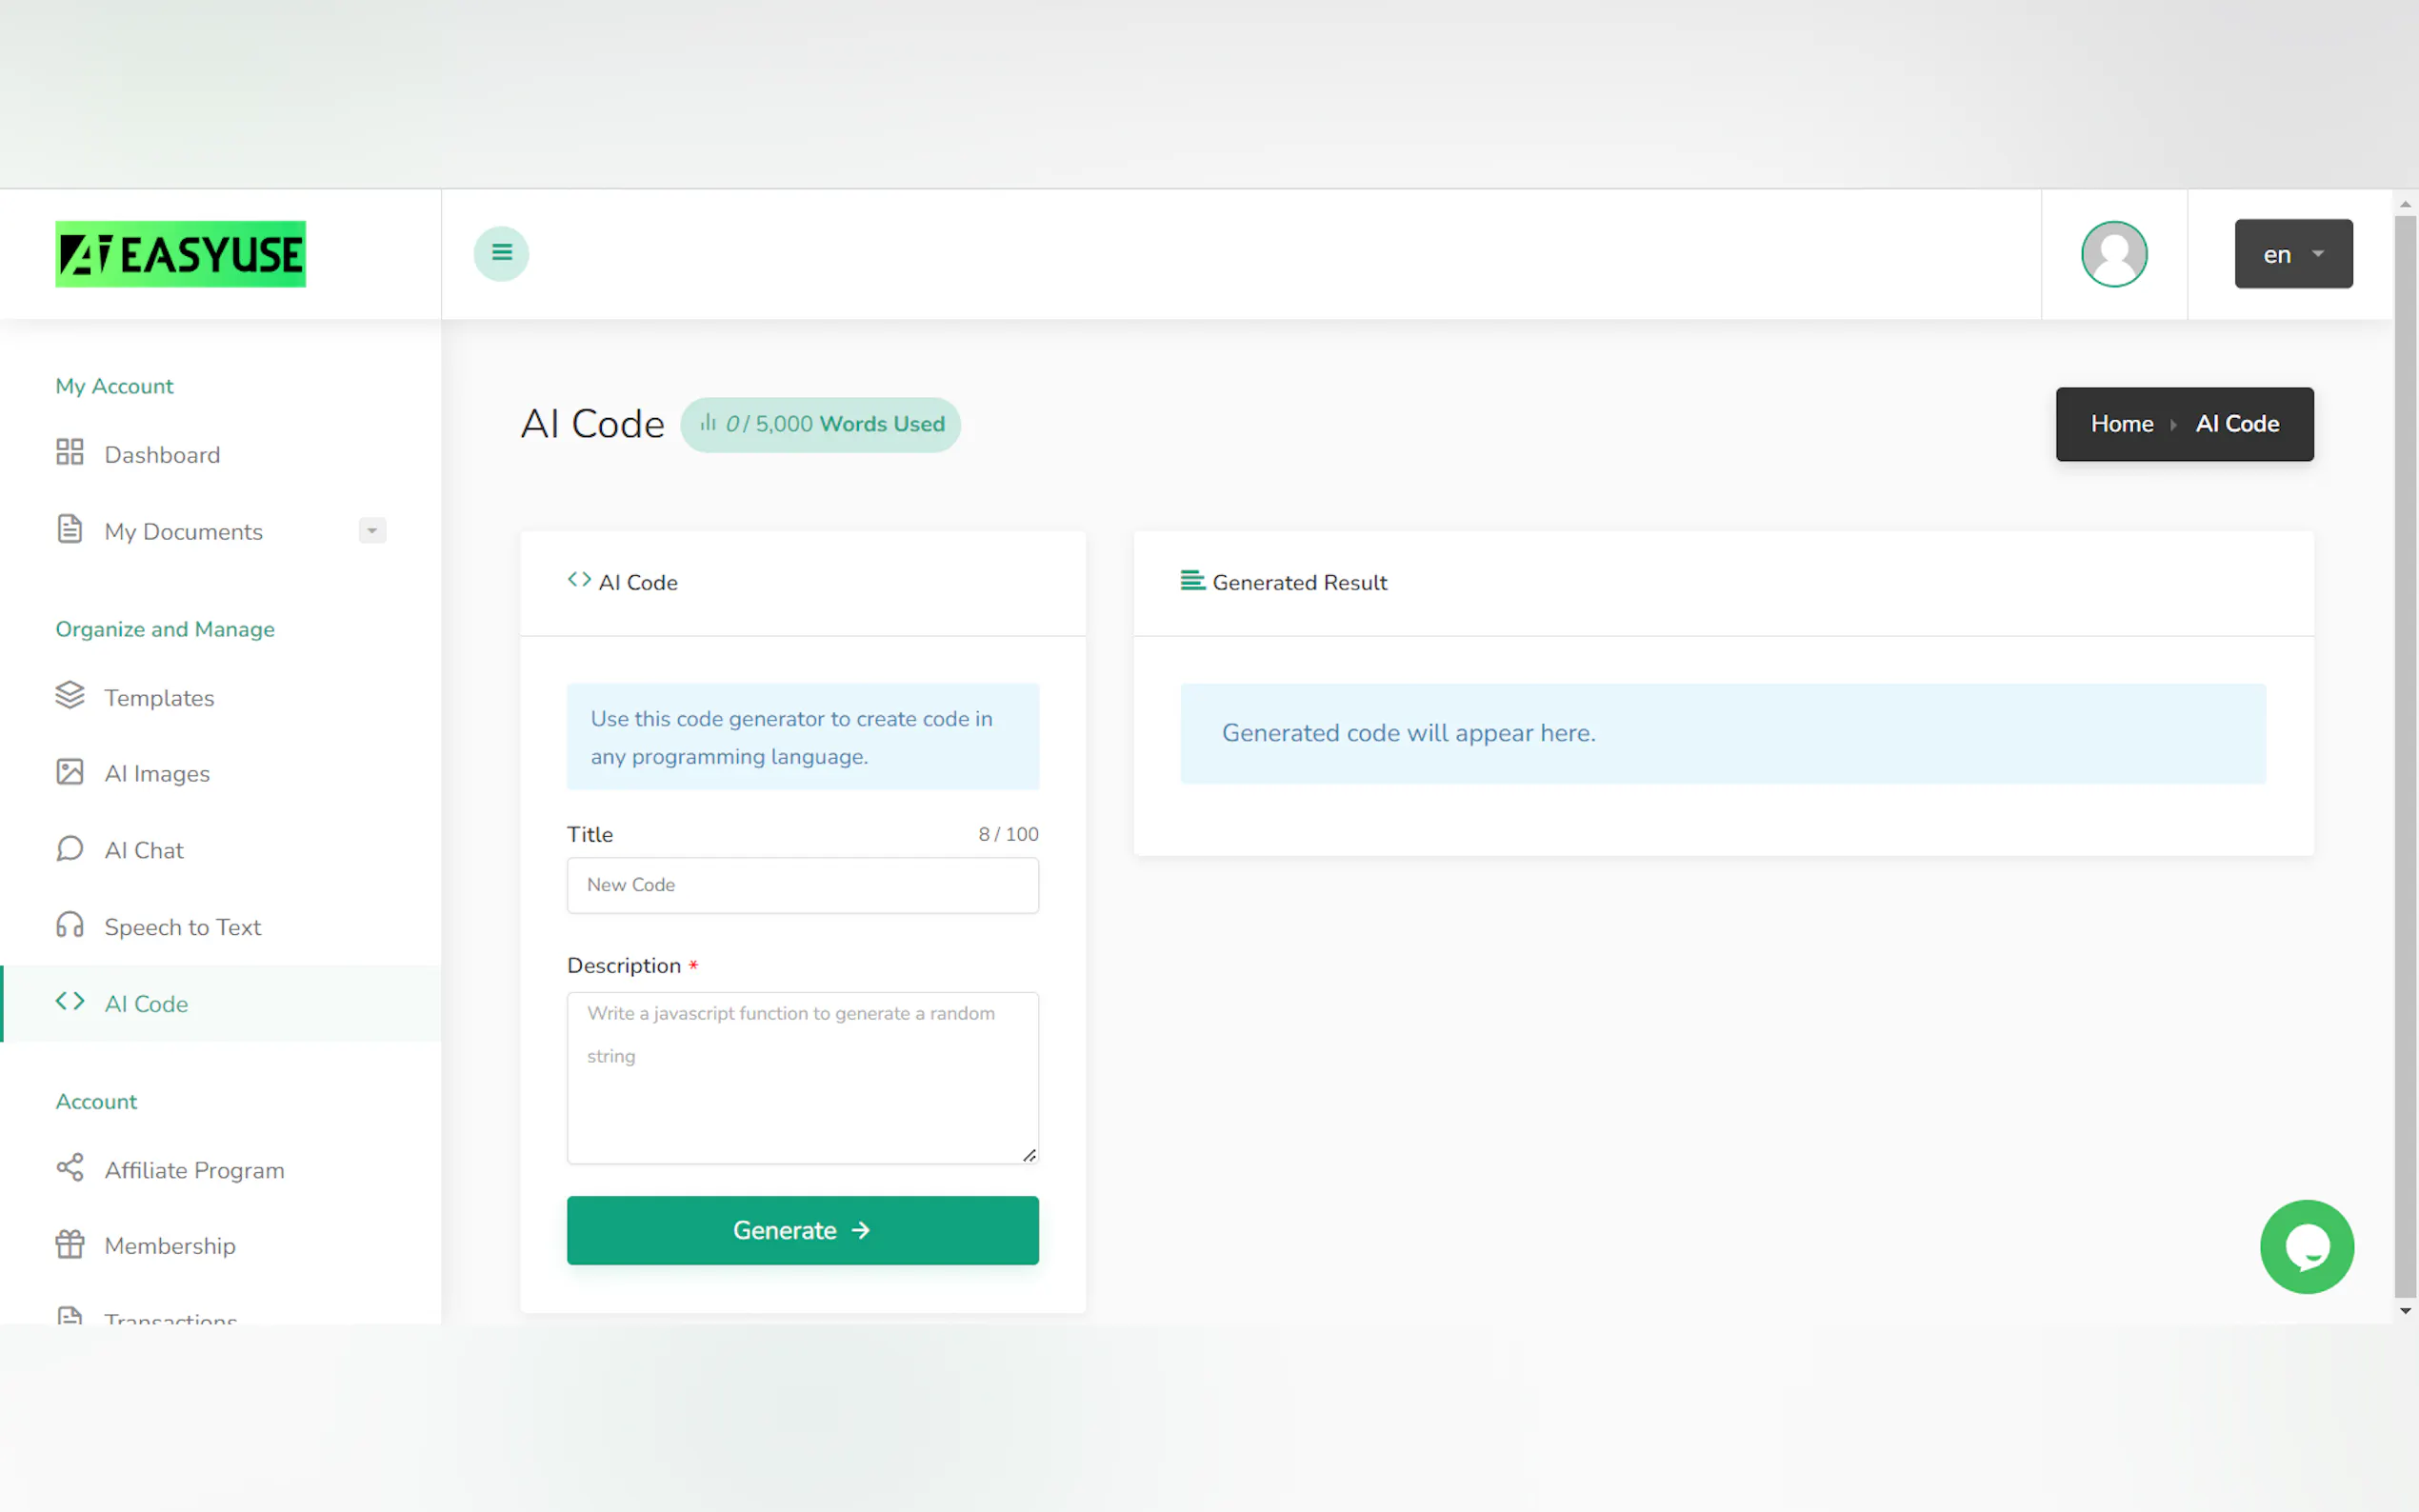Image resolution: width=2419 pixels, height=1512 pixels.
Task: Click the scrollbar down arrow
Action: click(2405, 1310)
